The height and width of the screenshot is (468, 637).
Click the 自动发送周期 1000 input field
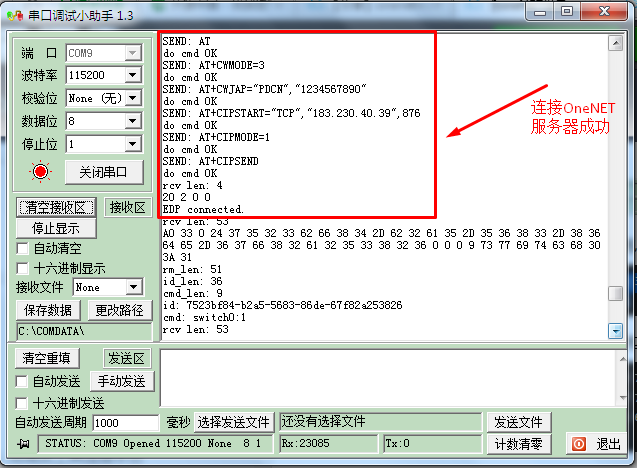click(126, 423)
